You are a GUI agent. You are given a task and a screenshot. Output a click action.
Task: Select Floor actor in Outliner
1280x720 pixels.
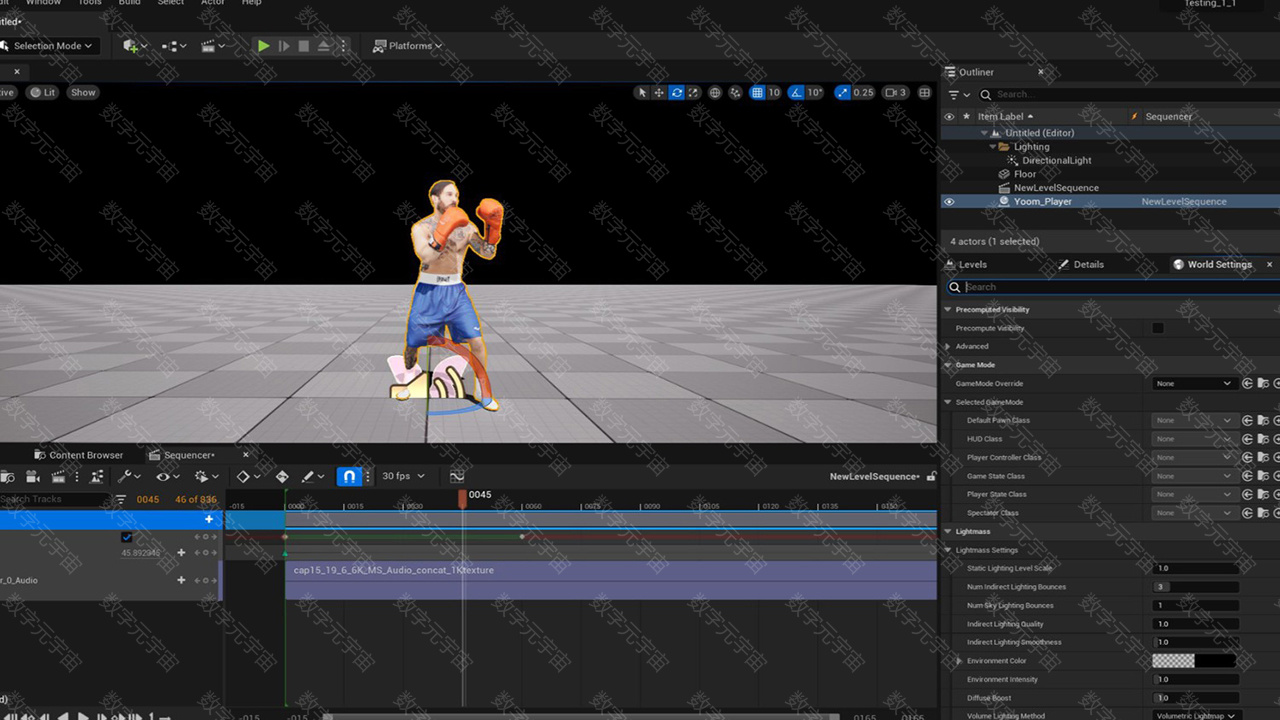(1024, 174)
